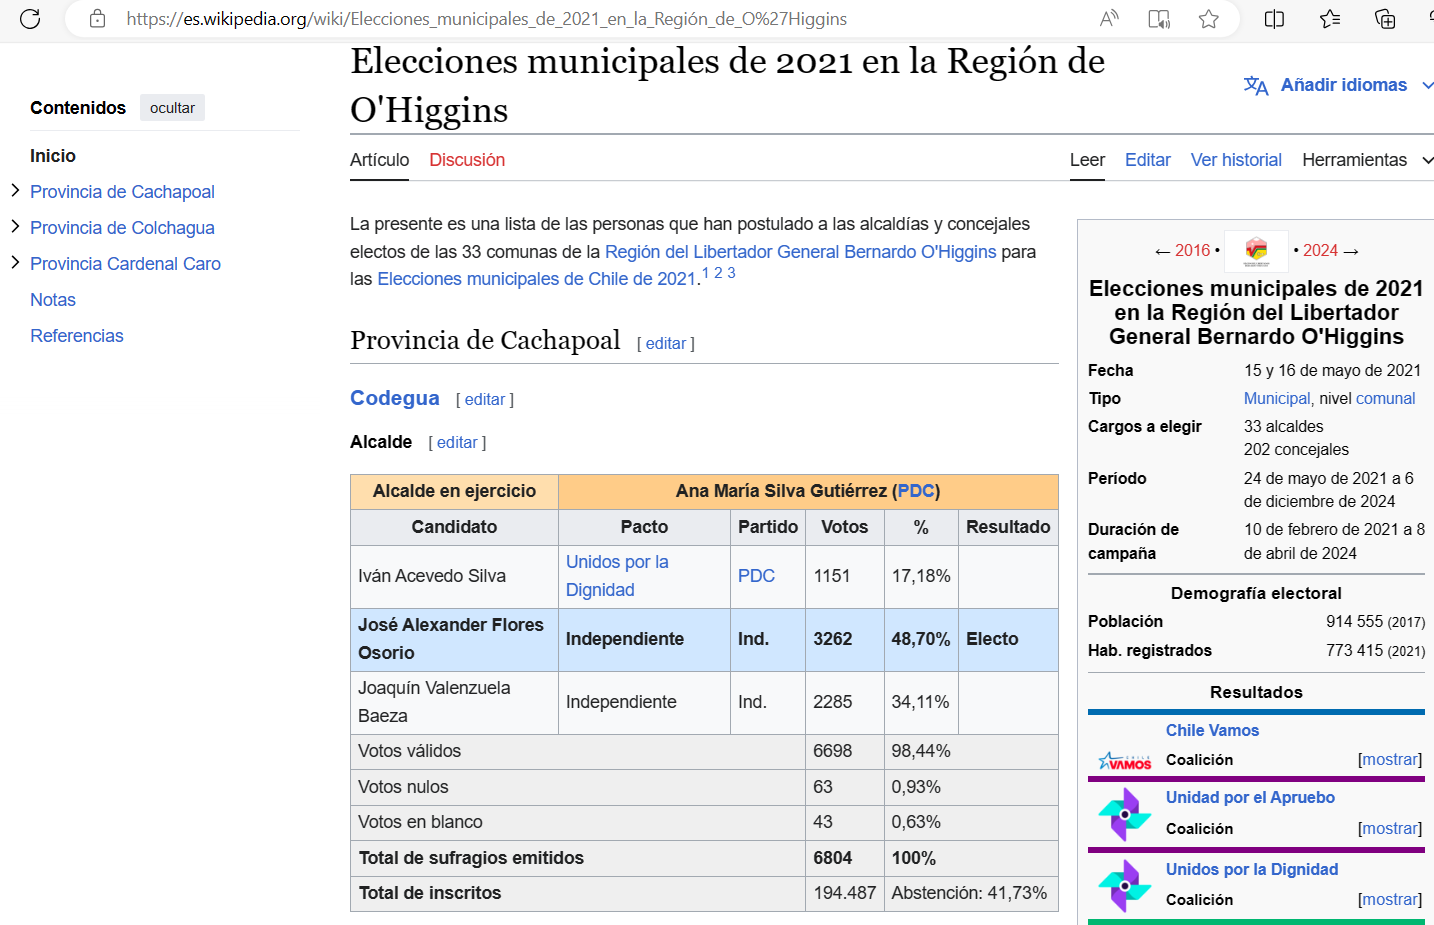Image resolution: width=1434 pixels, height=925 pixels.
Task: Go to the 2016 election in the infobox
Action: tap(1192, 251)
